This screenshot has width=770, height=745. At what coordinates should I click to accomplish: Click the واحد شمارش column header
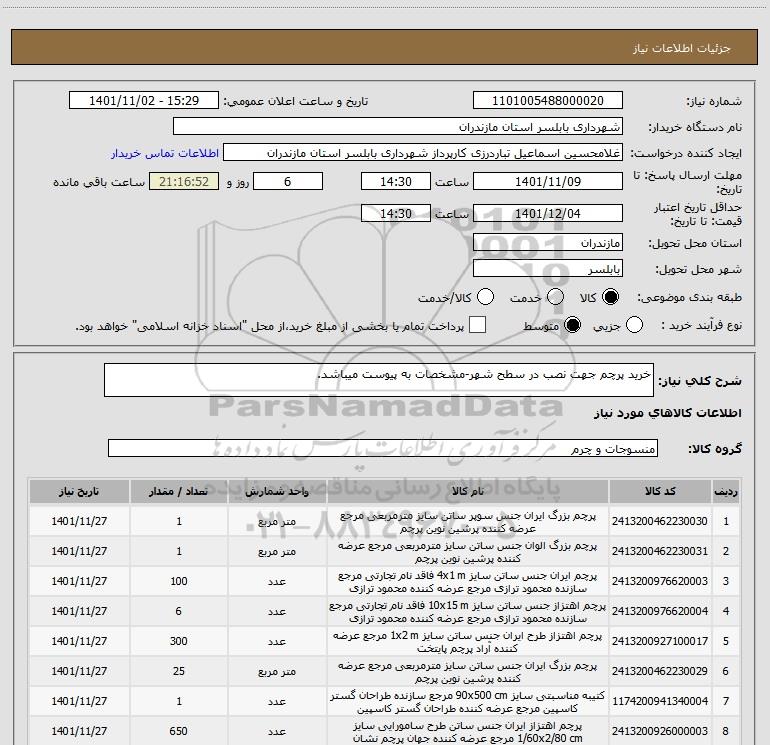[277, 492]
